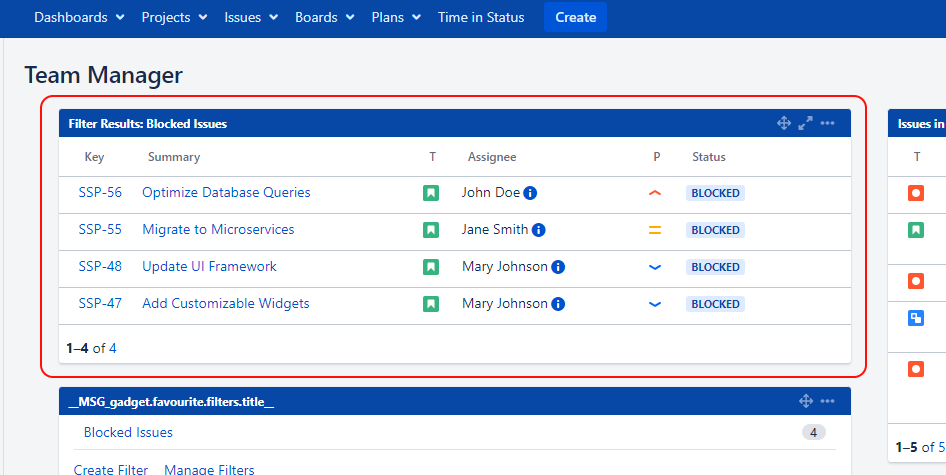Click the Manage Filters link
946x475 pixels.
209,470
